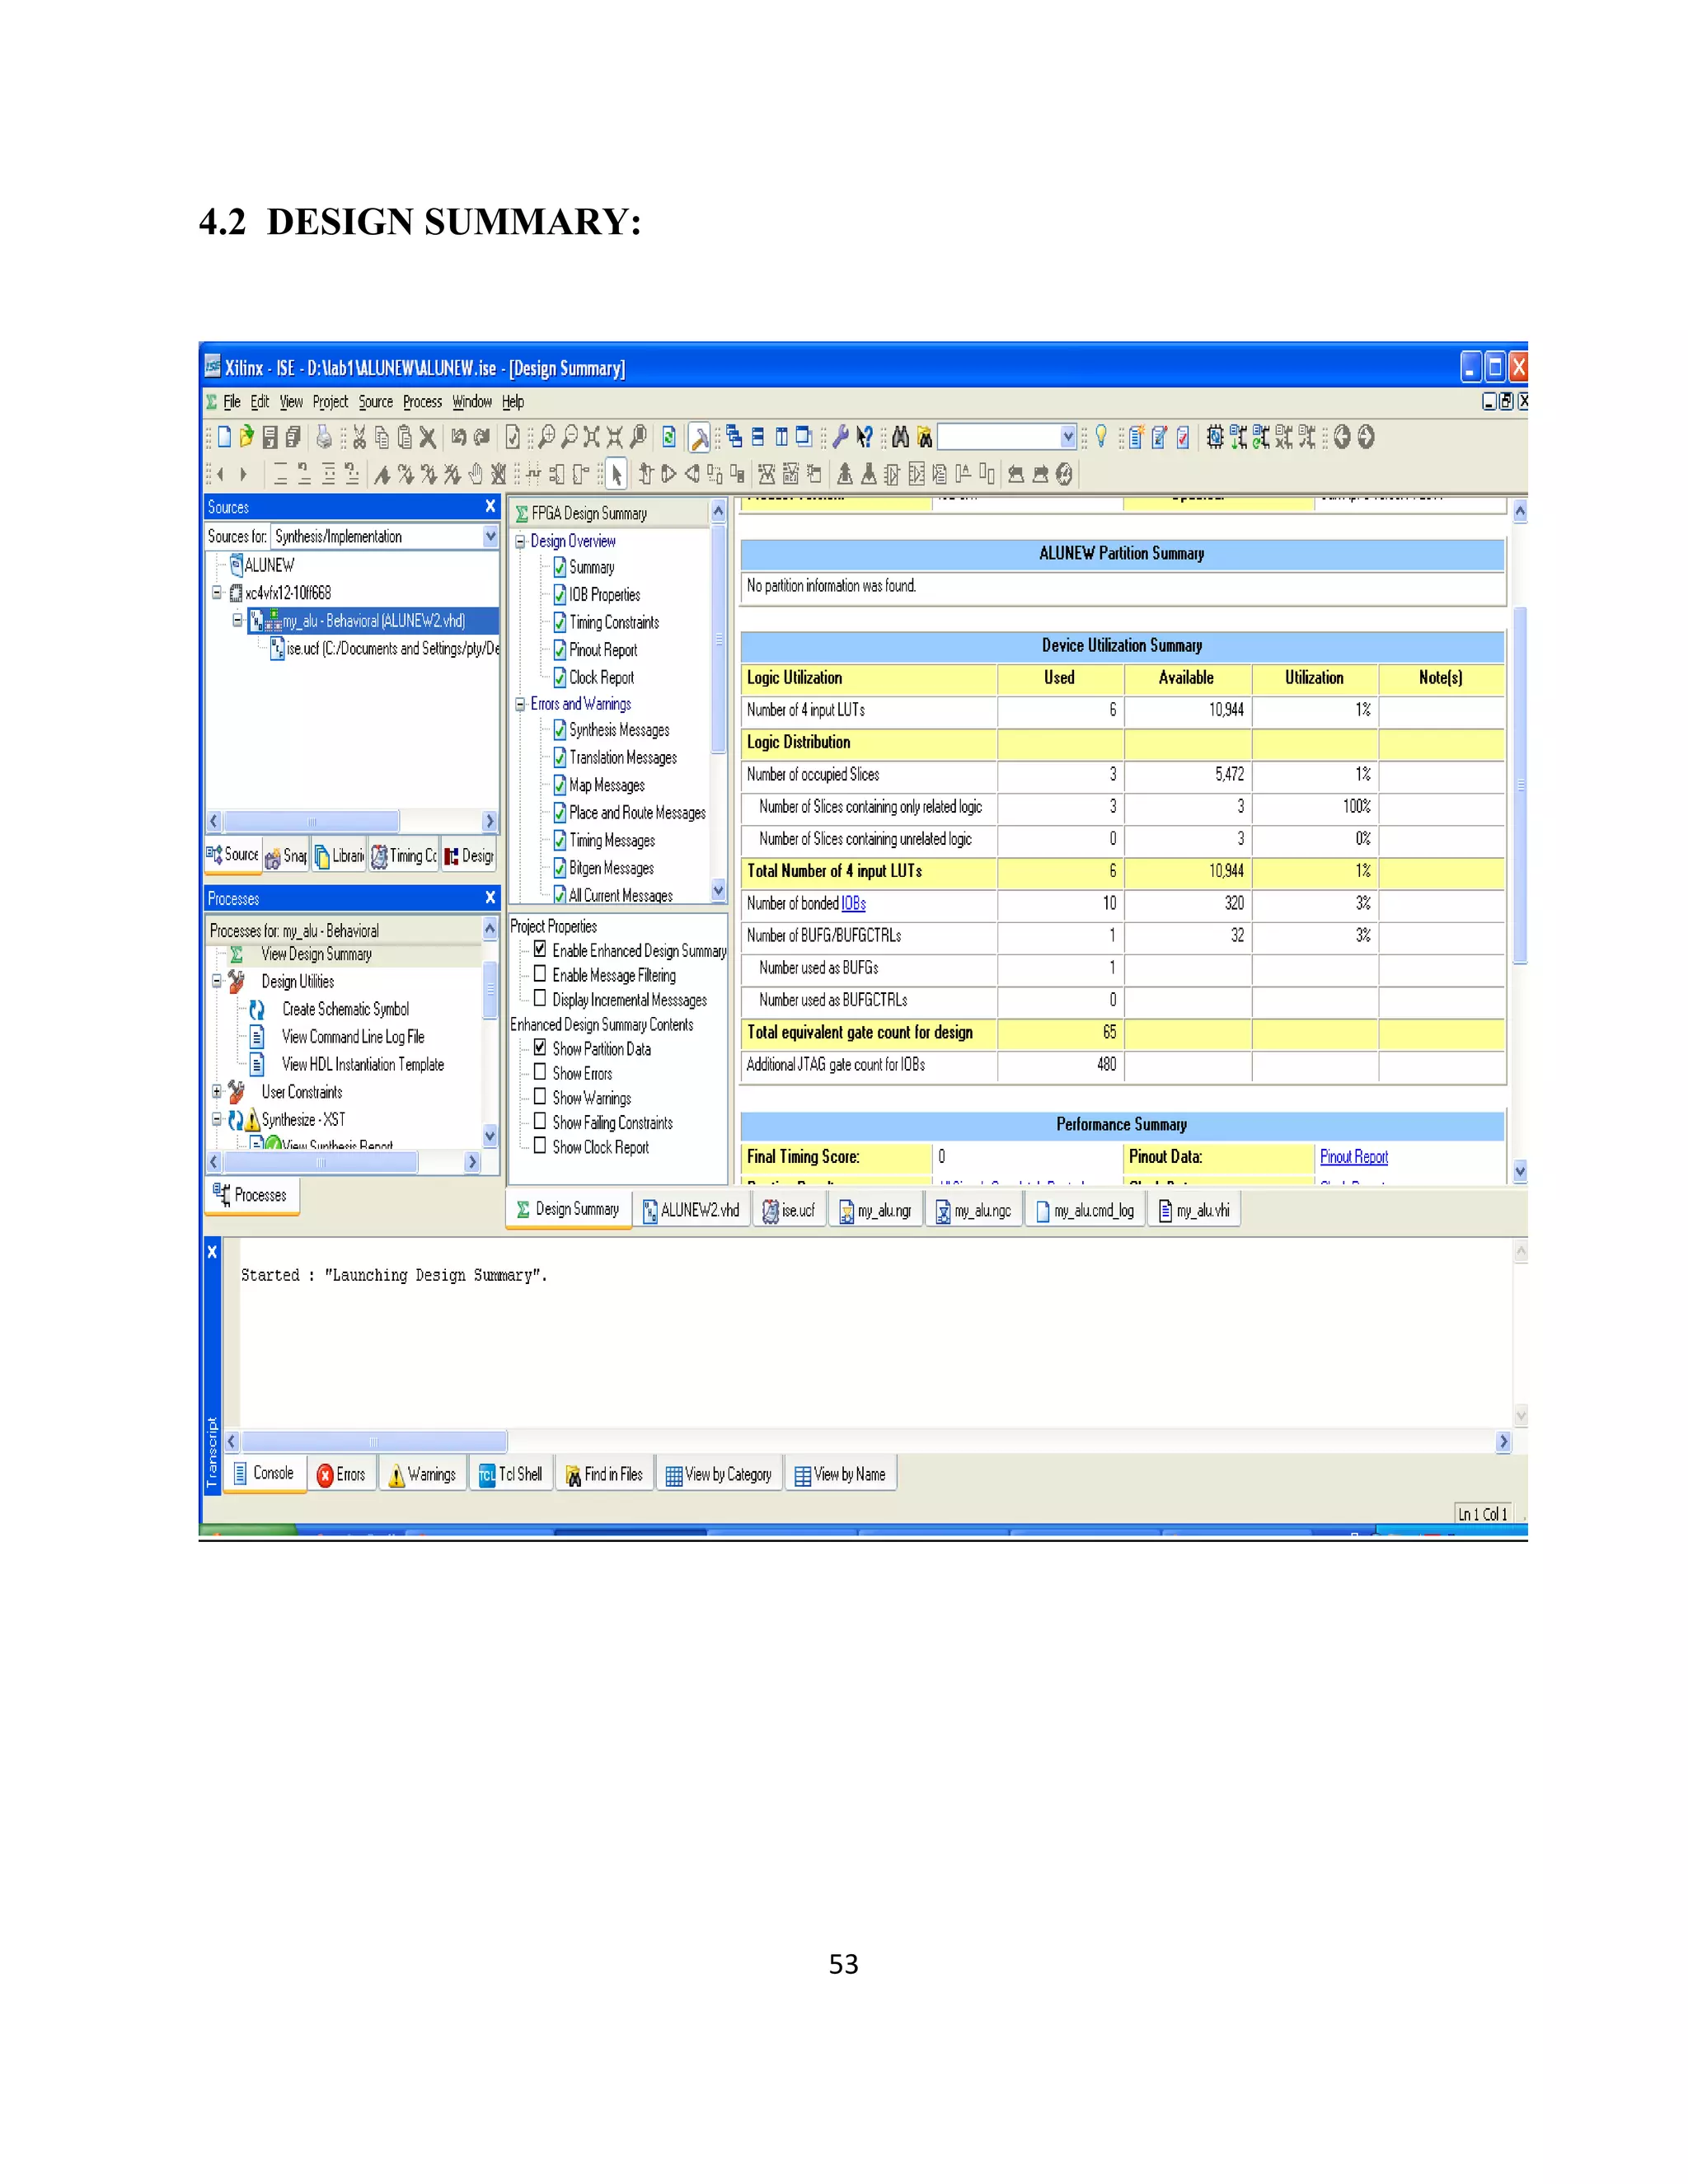Click the Refresh toolbar icon
The height and width of the screenshot is (2184, 1688).
click(x=669, y=437)
